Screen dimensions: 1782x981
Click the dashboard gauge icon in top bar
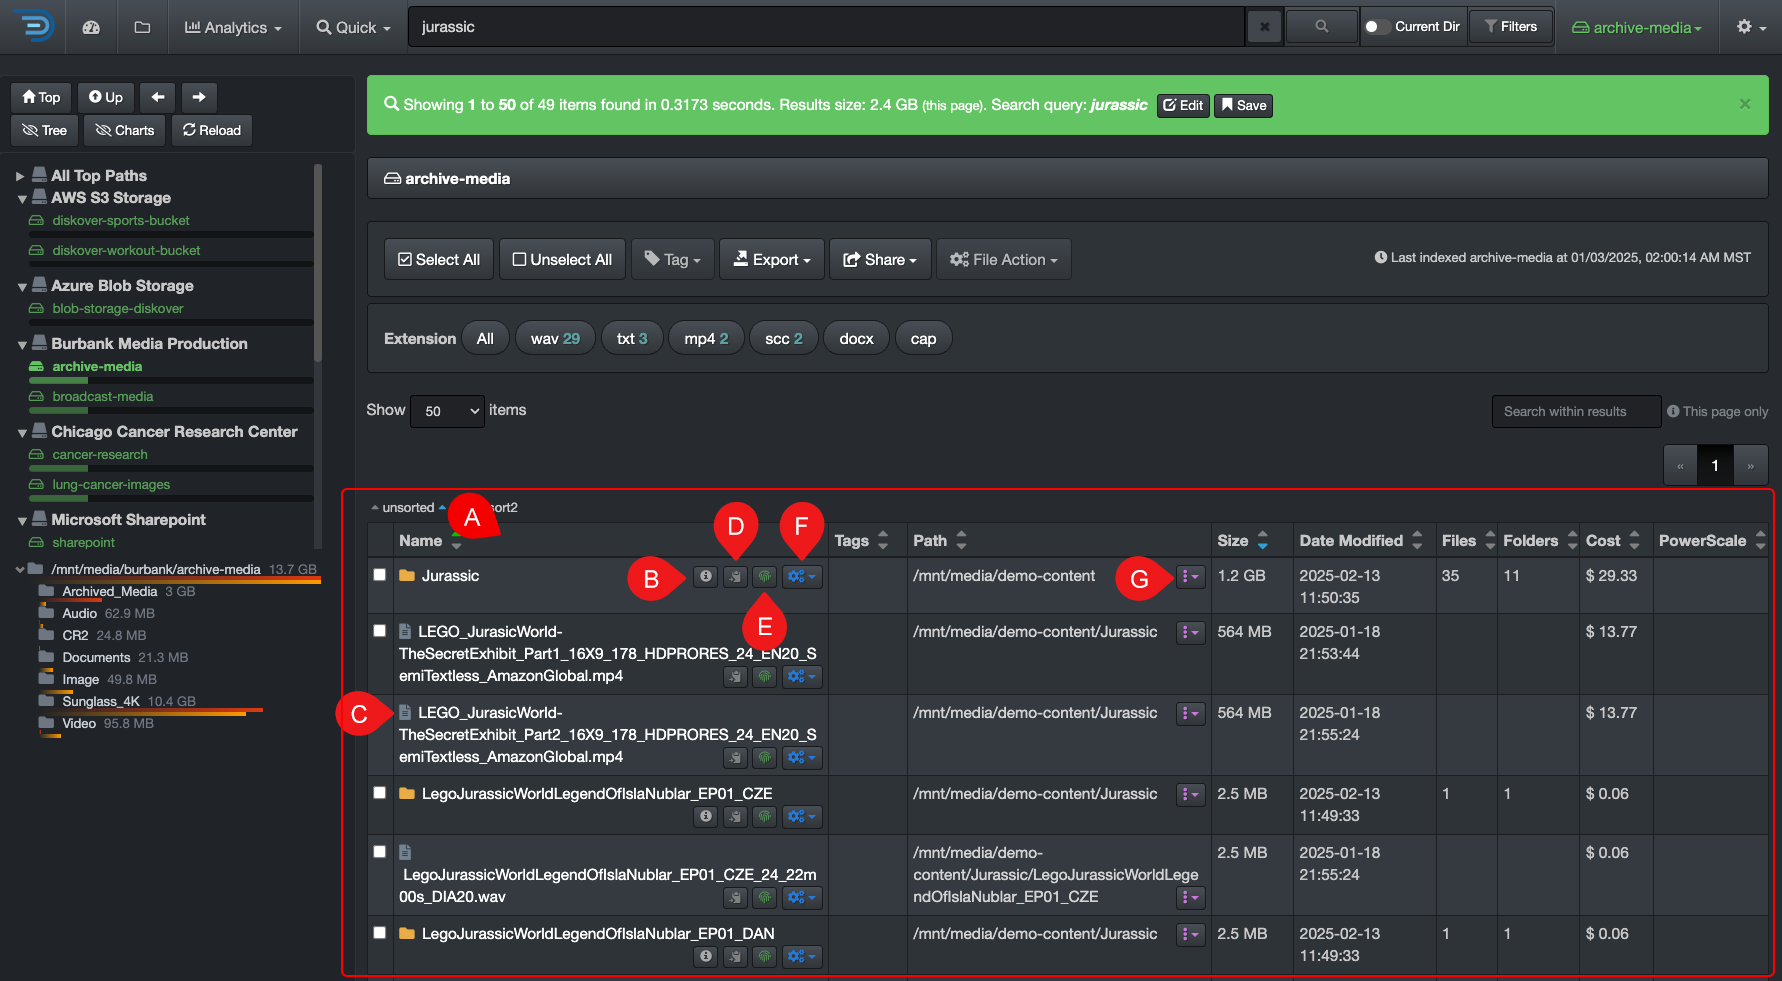(91, 27)
